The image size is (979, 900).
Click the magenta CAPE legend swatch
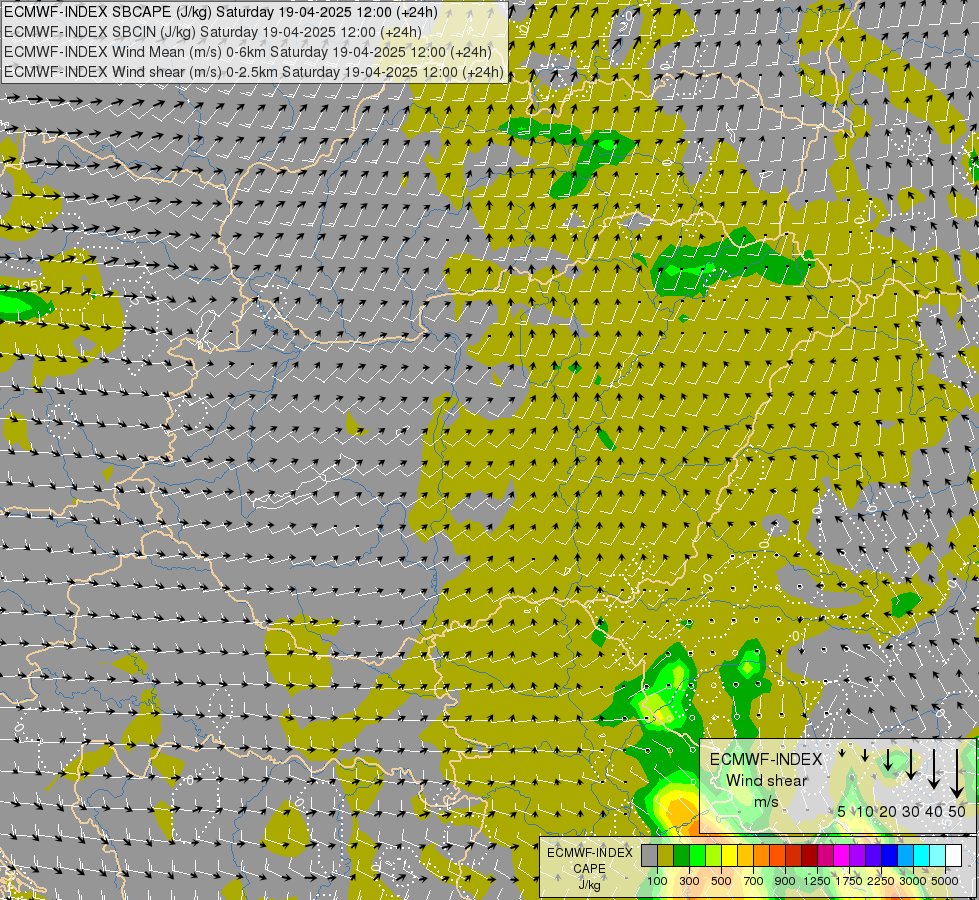(842, 855)
